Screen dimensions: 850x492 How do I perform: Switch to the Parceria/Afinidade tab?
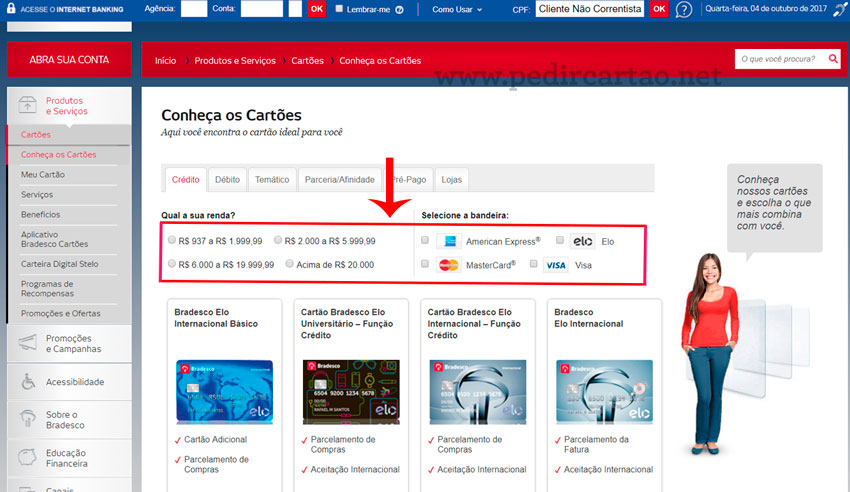point(339,180)
